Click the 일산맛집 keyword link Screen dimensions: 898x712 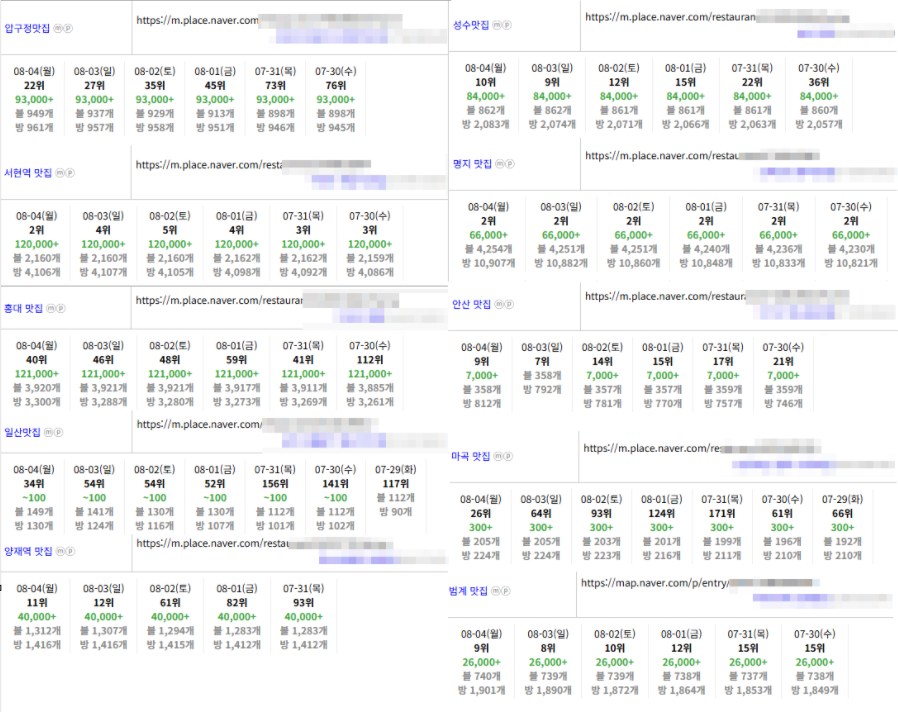click(x=23, y=432)
